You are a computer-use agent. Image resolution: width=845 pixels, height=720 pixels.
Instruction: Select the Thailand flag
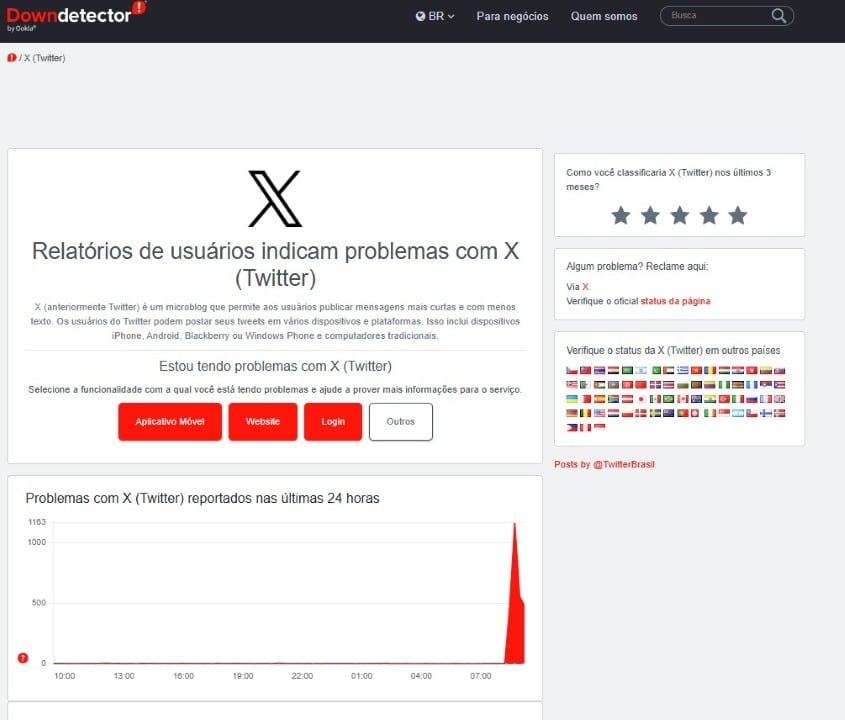599,370
